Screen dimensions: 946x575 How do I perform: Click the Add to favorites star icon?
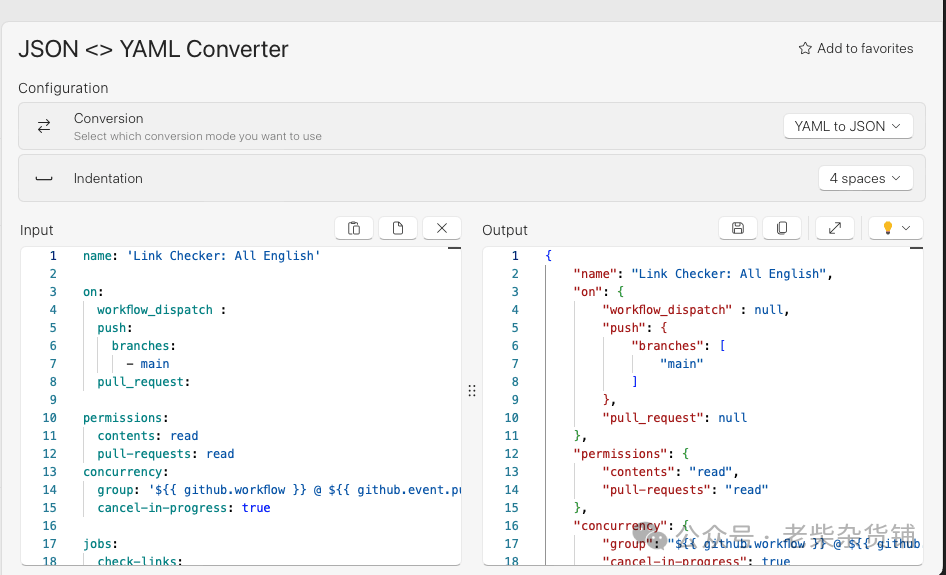tap(805, 48)
